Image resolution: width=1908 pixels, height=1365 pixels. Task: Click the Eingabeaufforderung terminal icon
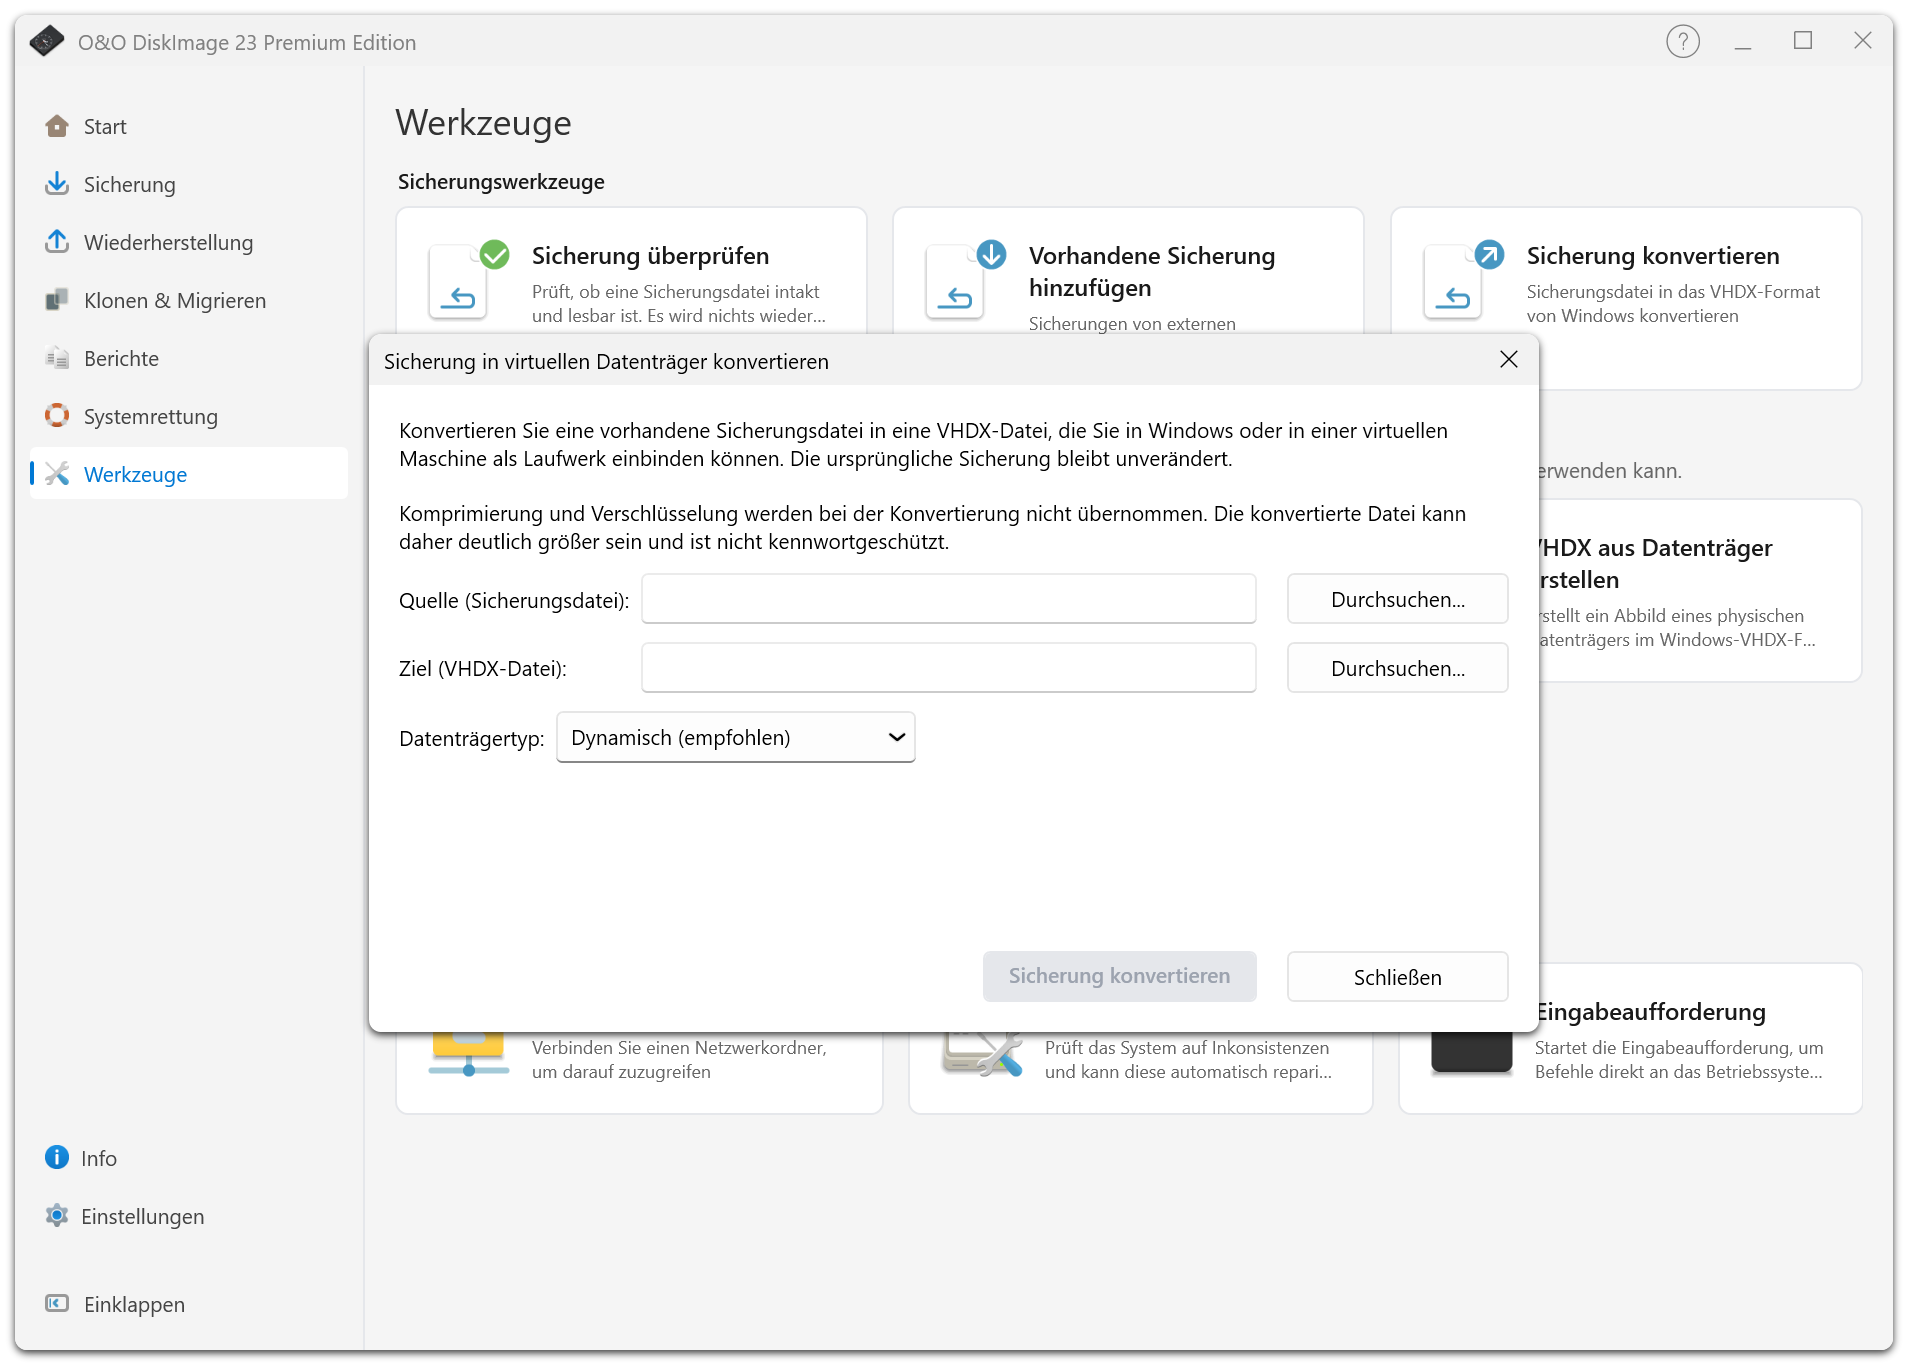click(1471, 1053)
